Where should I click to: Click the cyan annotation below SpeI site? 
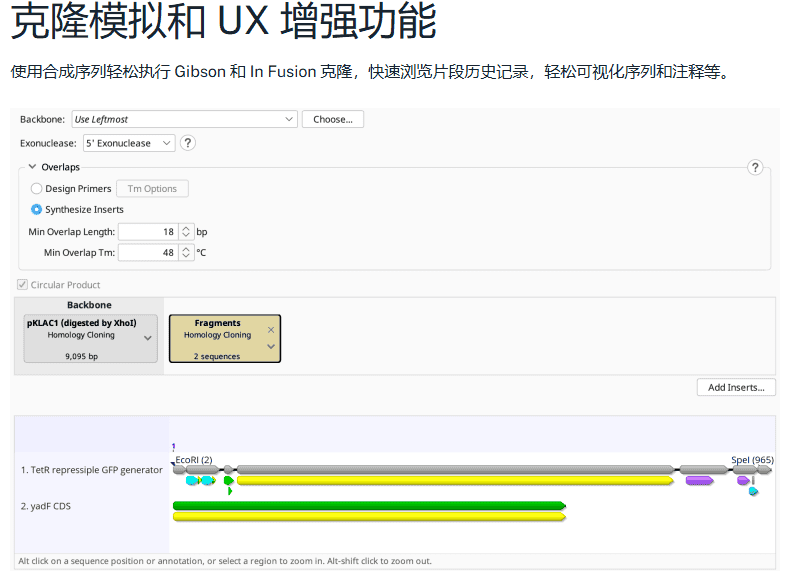753,491
